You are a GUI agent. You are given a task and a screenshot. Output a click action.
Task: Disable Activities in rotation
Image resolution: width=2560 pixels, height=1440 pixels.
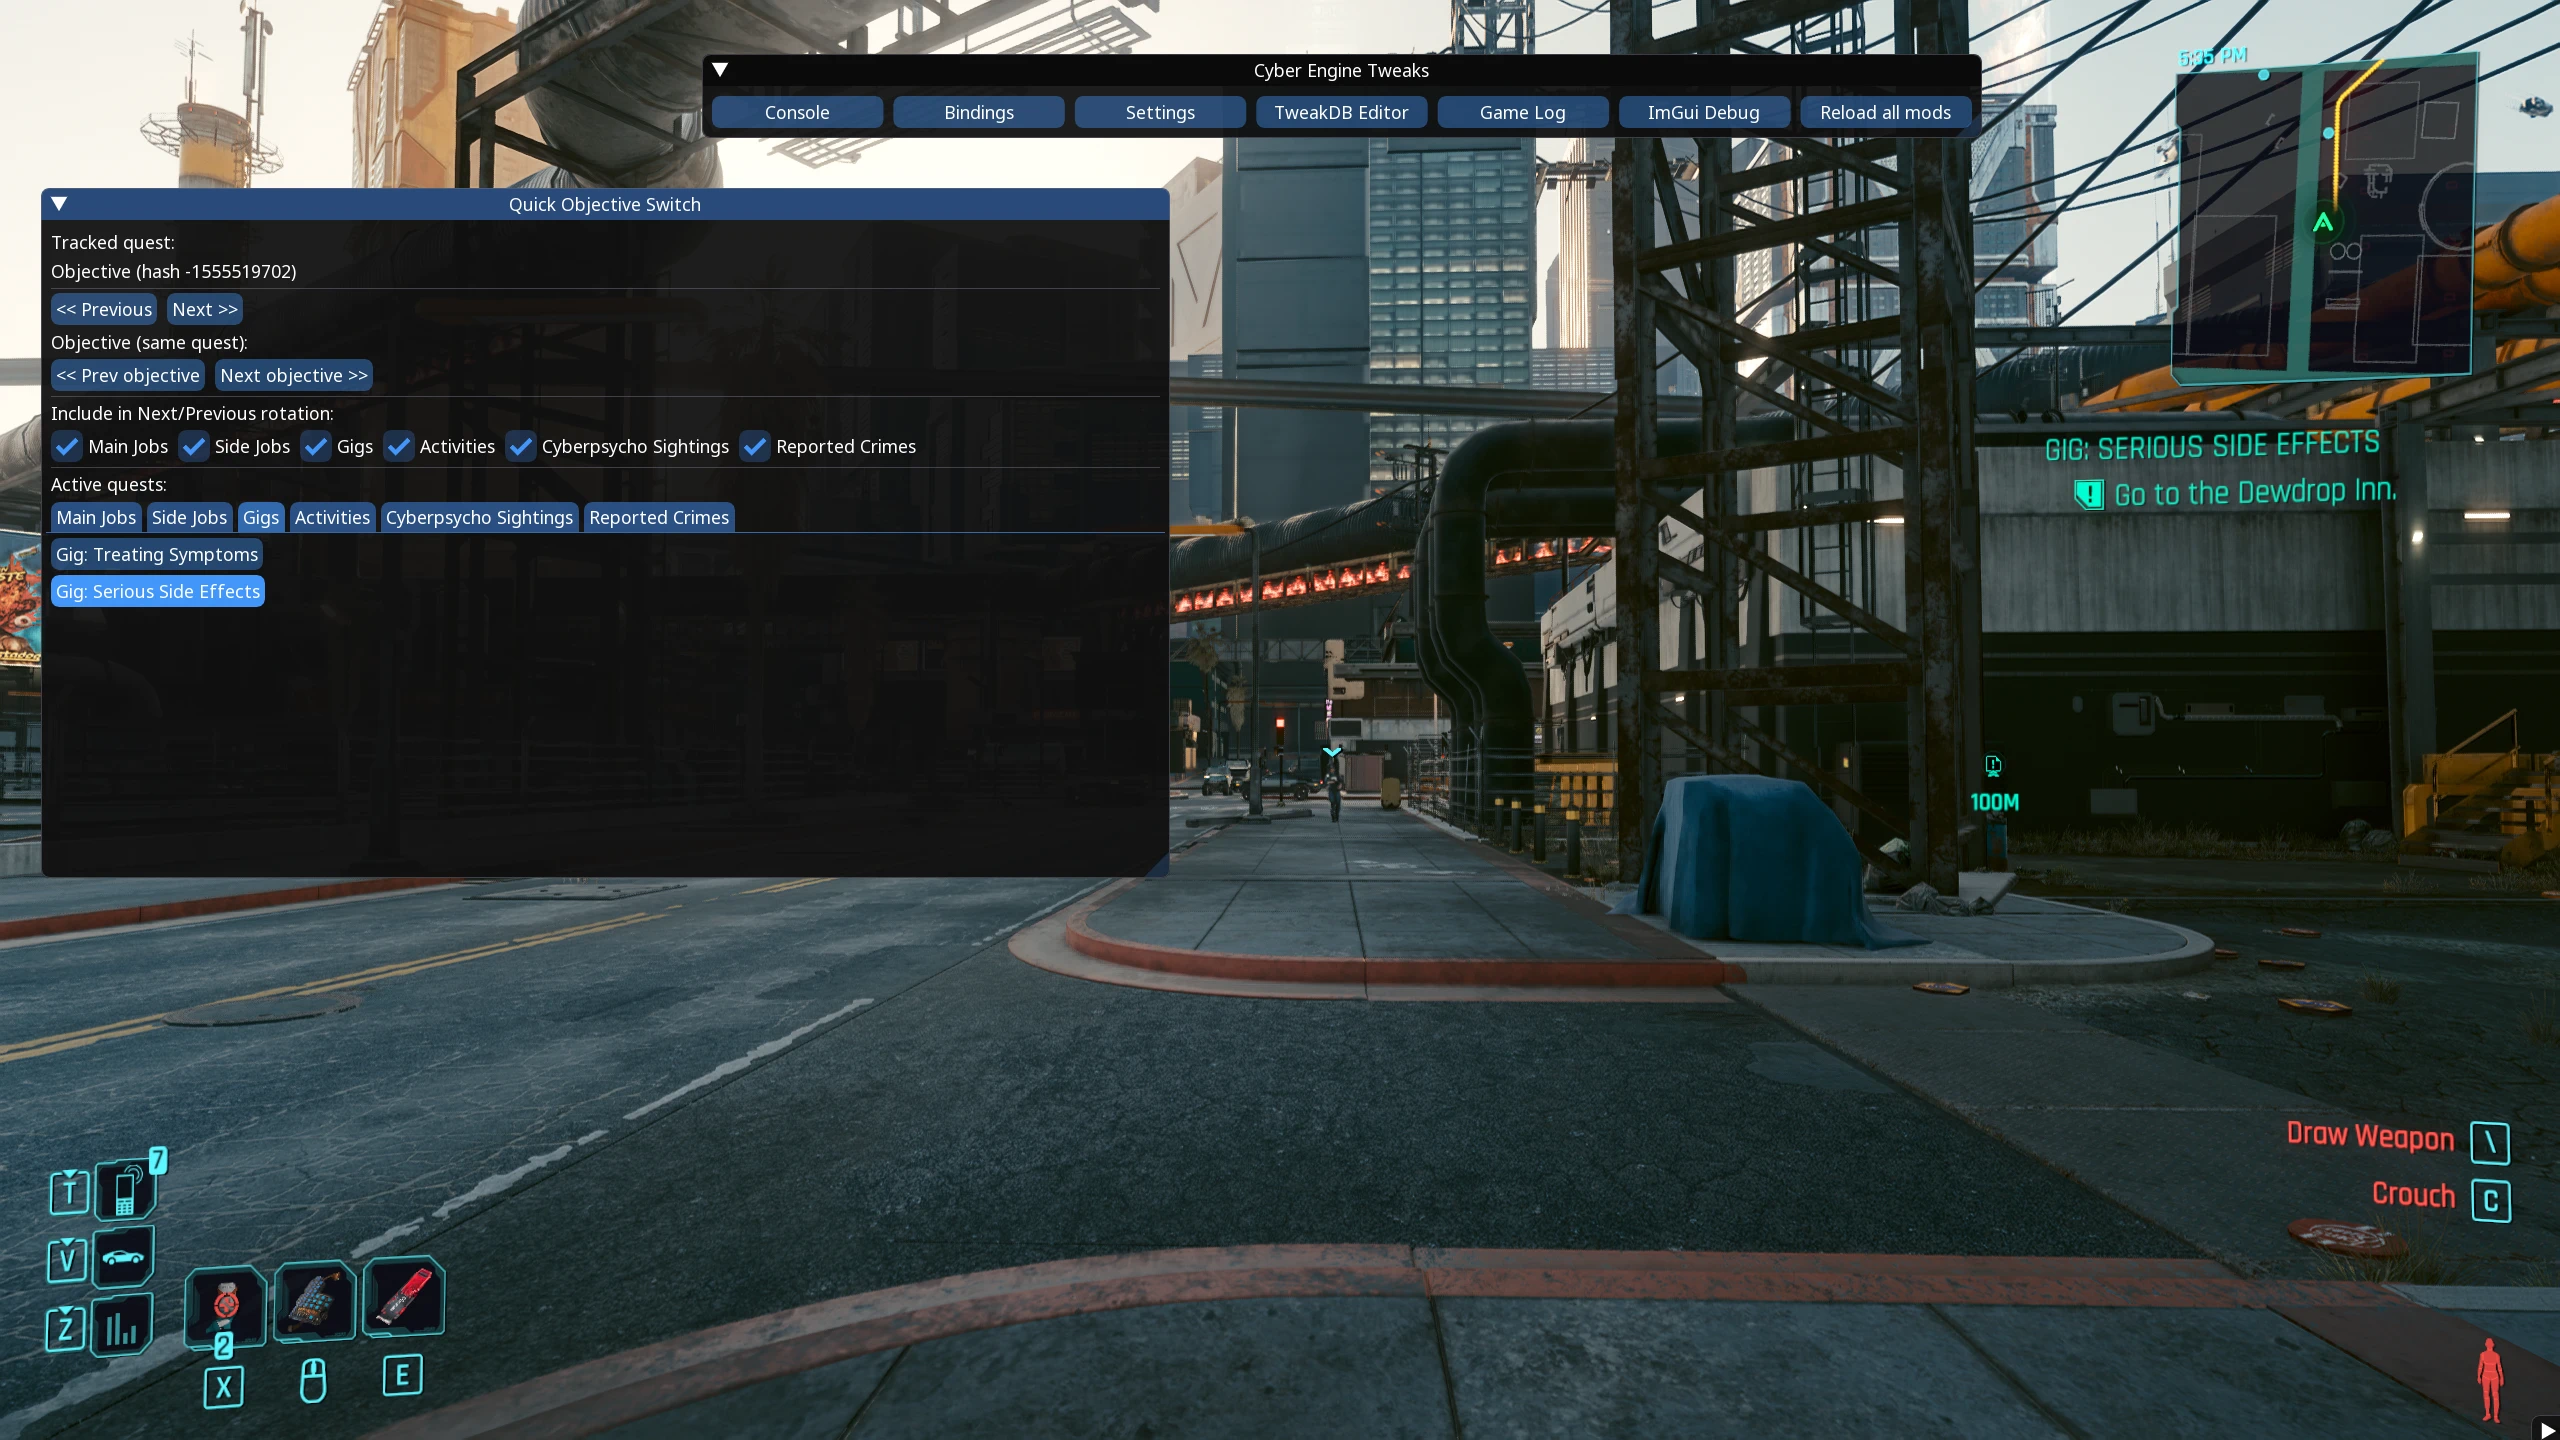pyautogui.click(x=399, y=446)
